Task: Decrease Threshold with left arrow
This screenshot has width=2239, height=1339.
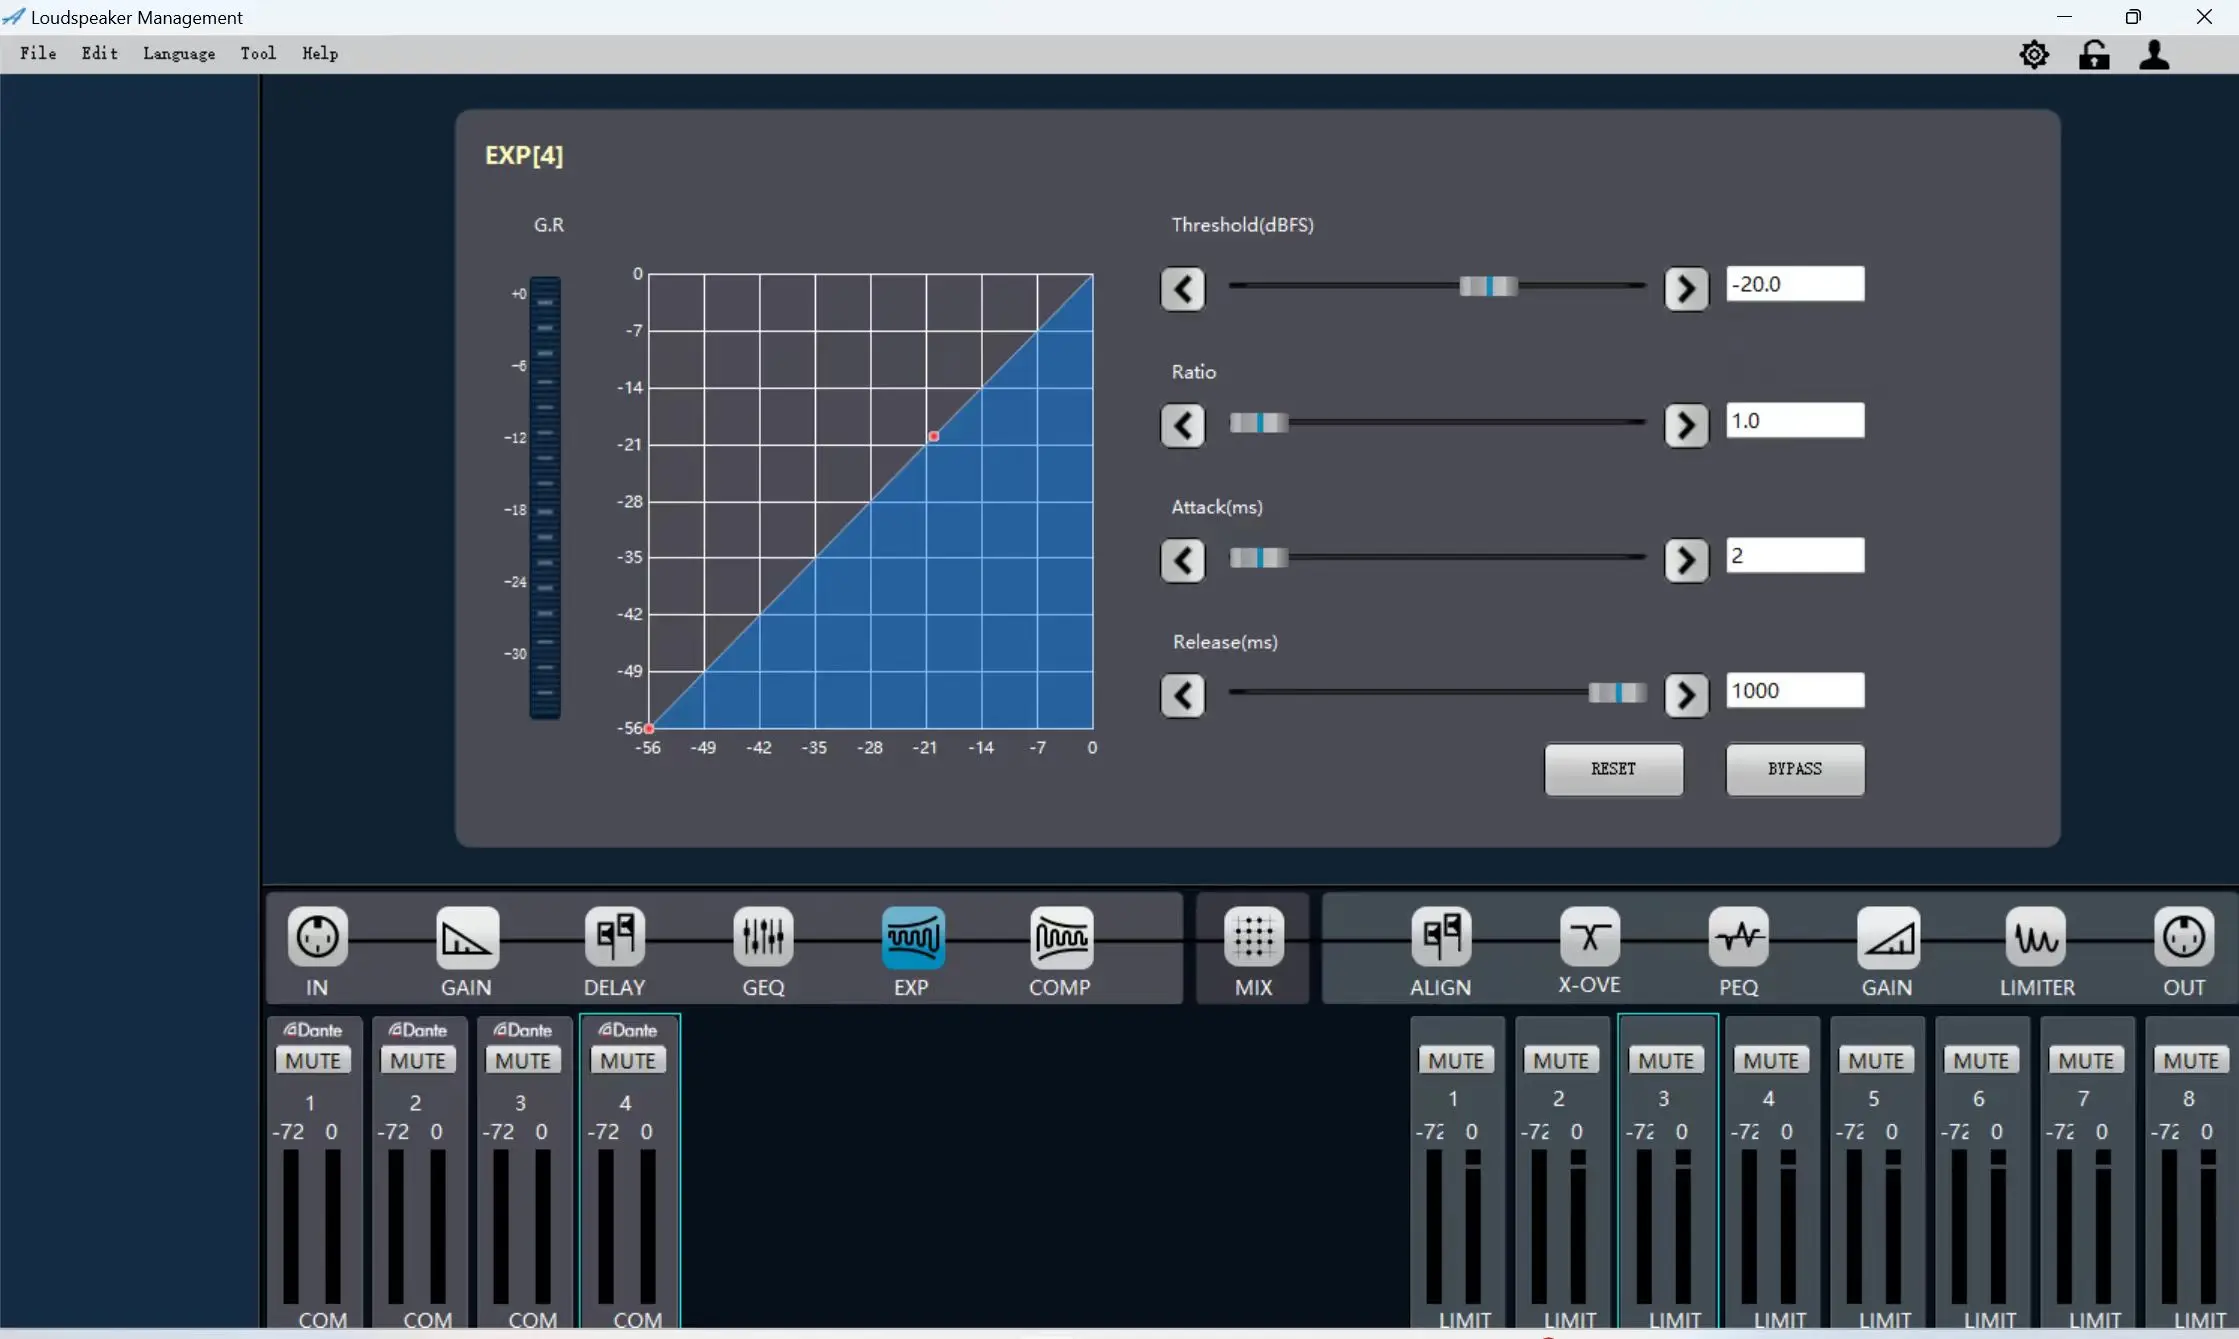Action: click(x=1183, y=289)
